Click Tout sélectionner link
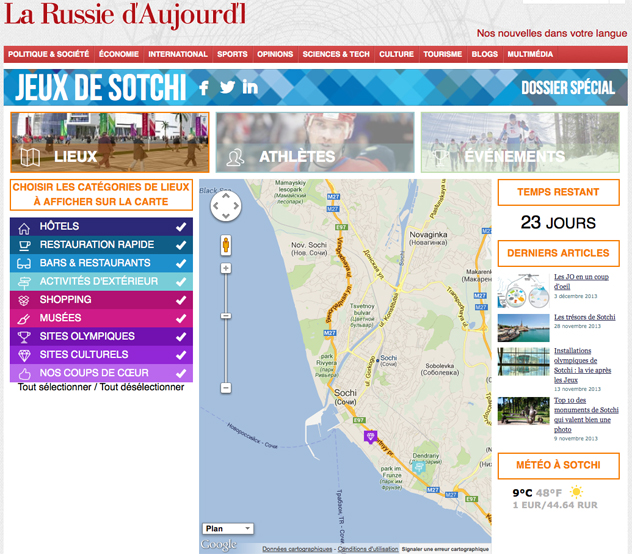 [54, 387]
